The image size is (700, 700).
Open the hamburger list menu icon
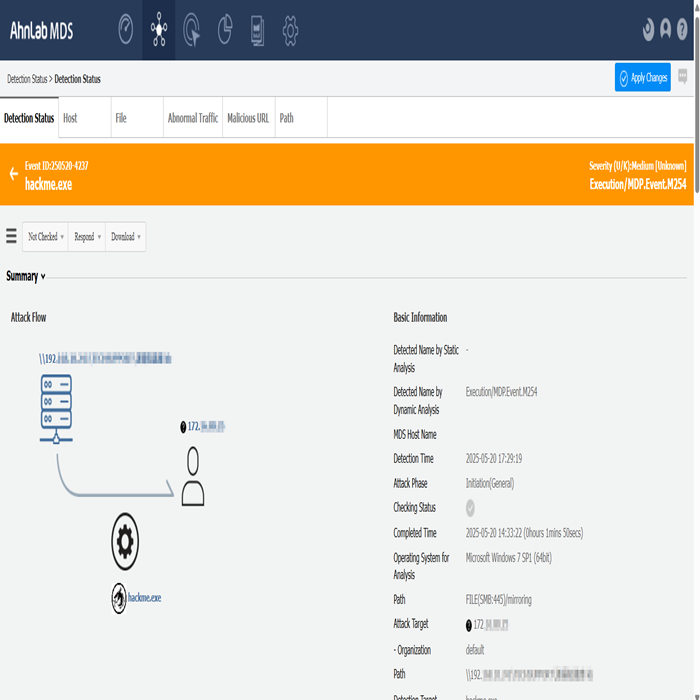(11, 236)
